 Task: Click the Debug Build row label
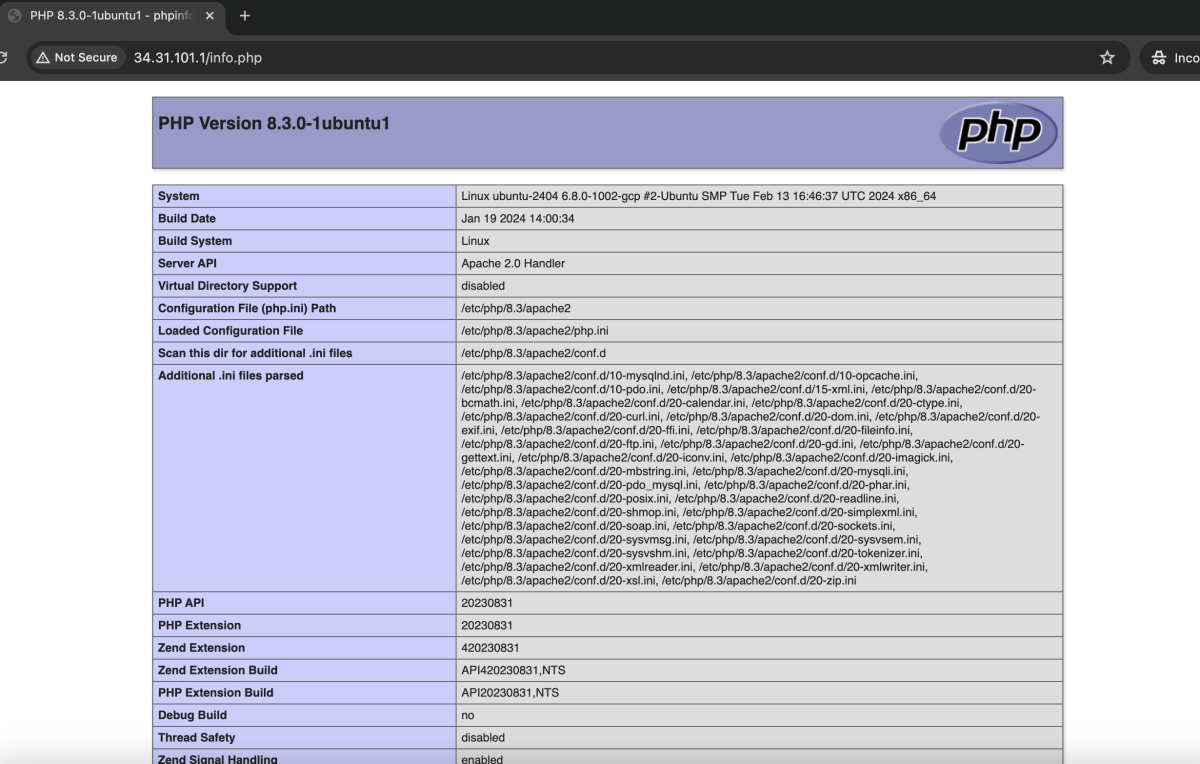point(192,715)
